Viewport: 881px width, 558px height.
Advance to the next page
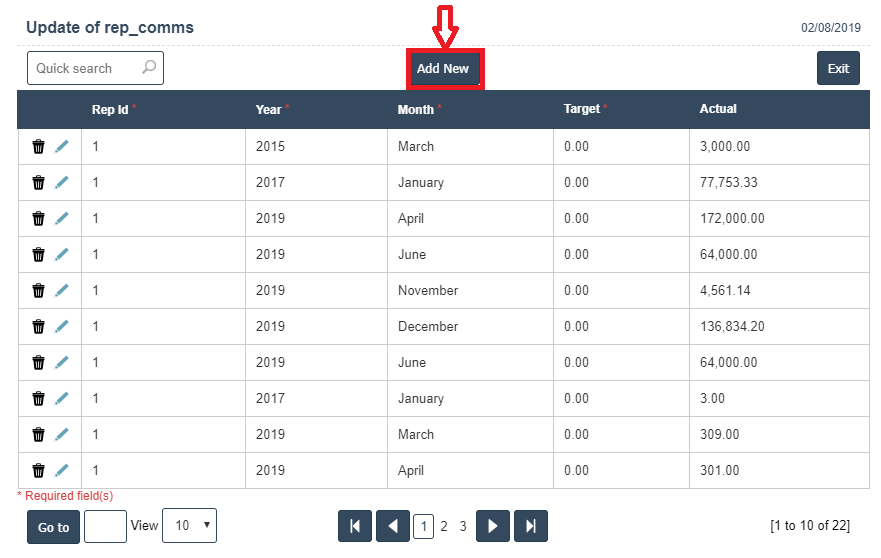coord(493,527)
